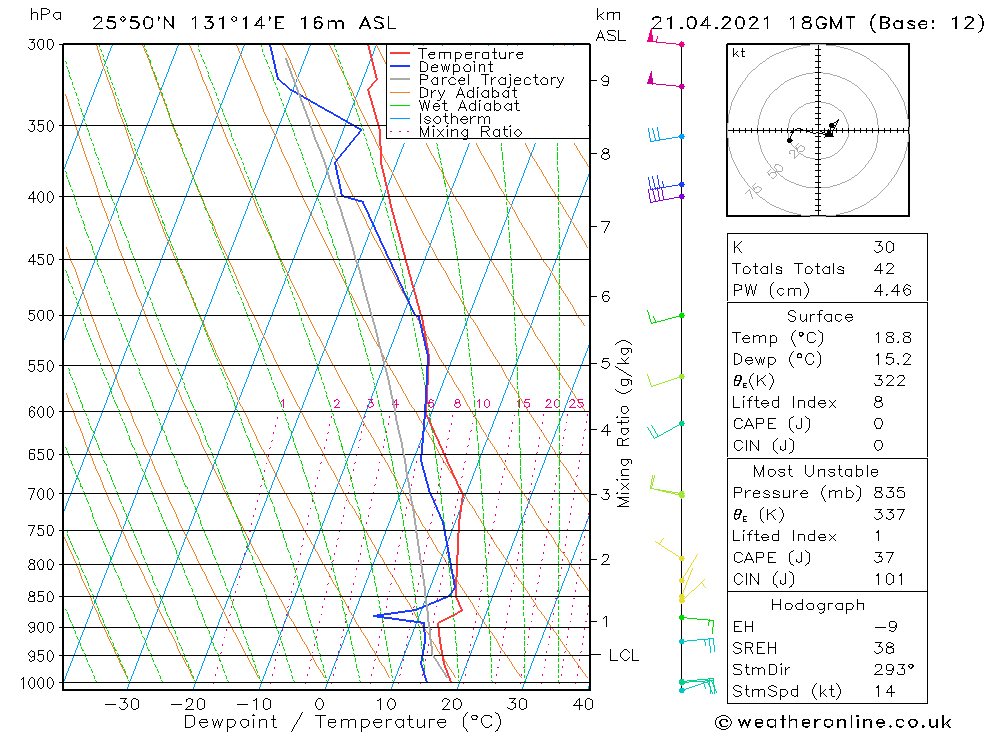Click the 850 hPa pressure axis label
This screenshot has height=733, width=1000.
pos(41,597)
